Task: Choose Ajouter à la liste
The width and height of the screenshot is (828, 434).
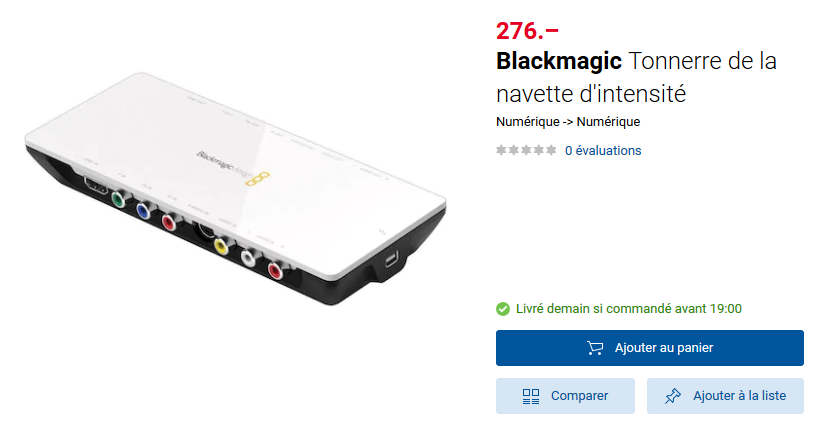Action: point(725,396)
